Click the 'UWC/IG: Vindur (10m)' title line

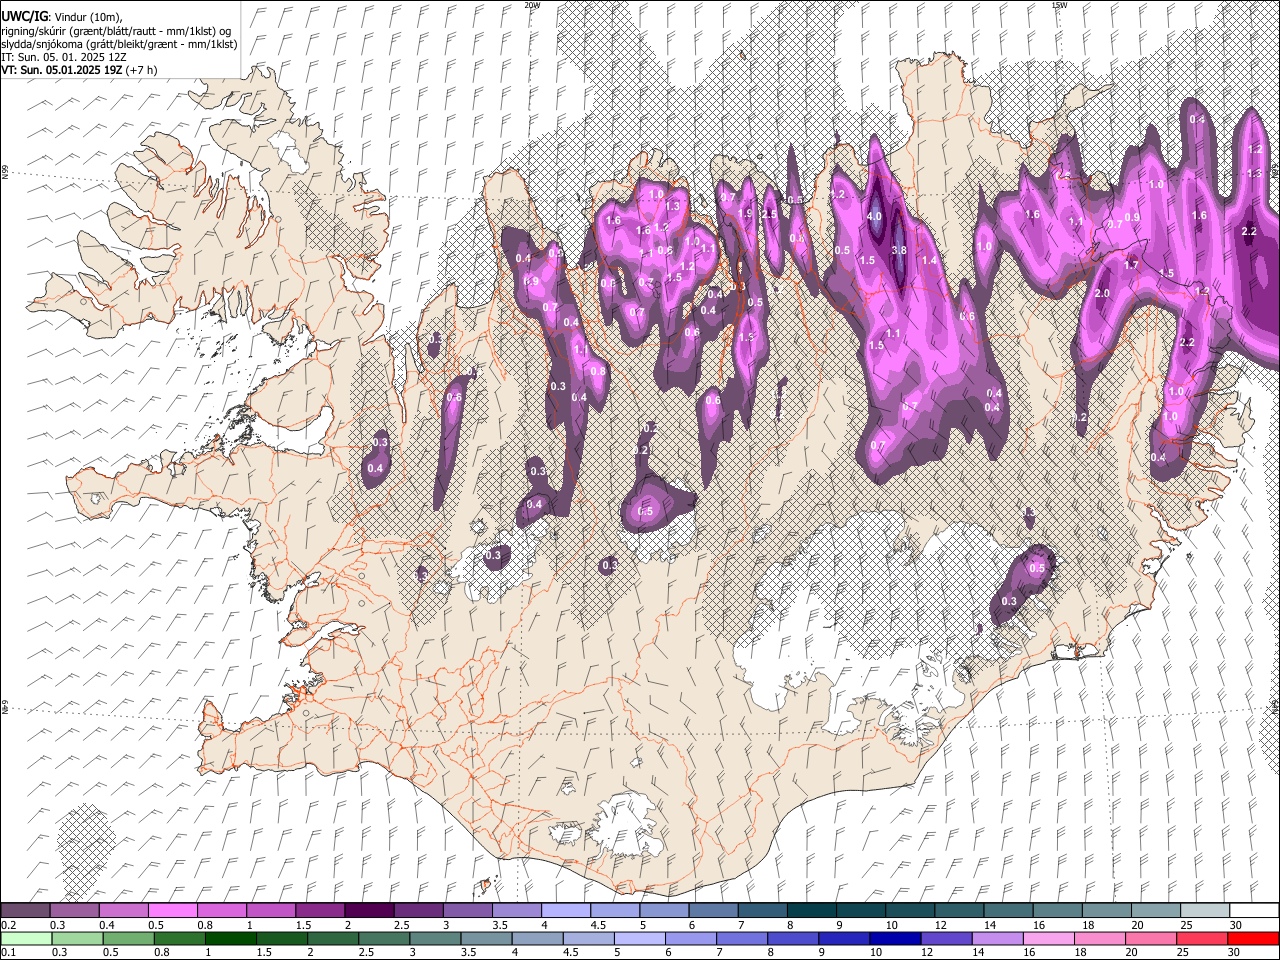point(61,16)
